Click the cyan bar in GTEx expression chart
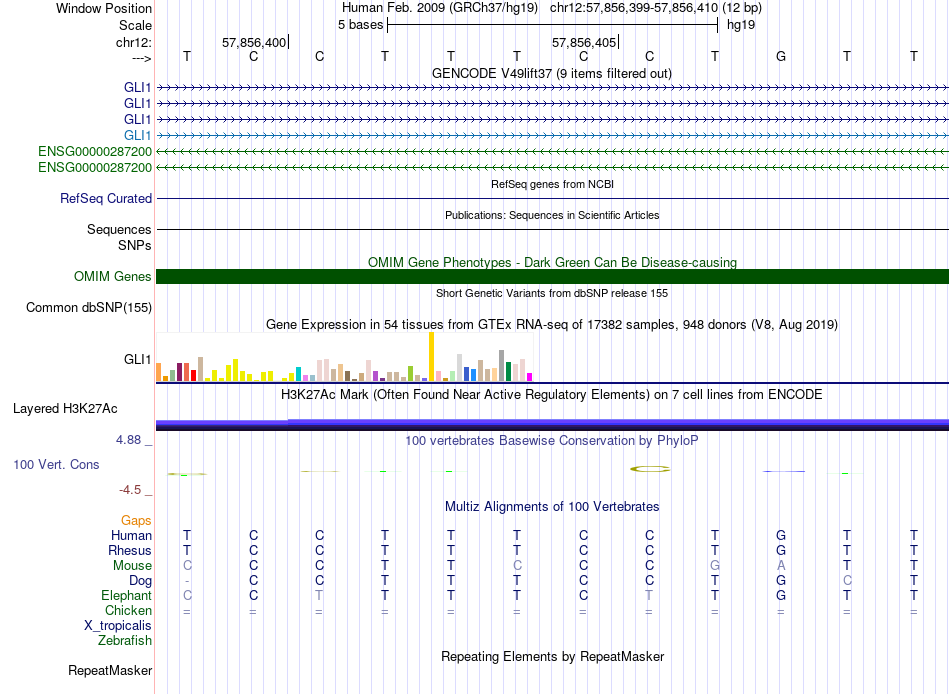Image resolution: width=950 pixels, height=694 pixels. click(x=299, y=374)
